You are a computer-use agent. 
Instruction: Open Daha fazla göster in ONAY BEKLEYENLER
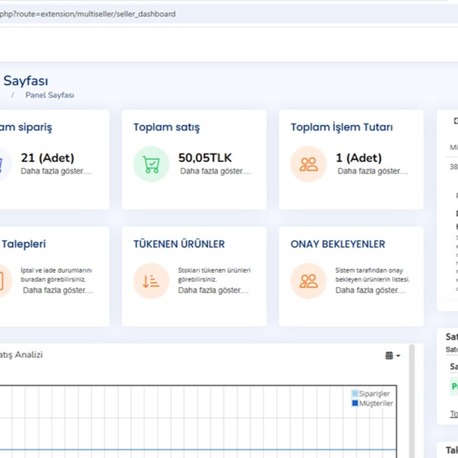[371, 290]
